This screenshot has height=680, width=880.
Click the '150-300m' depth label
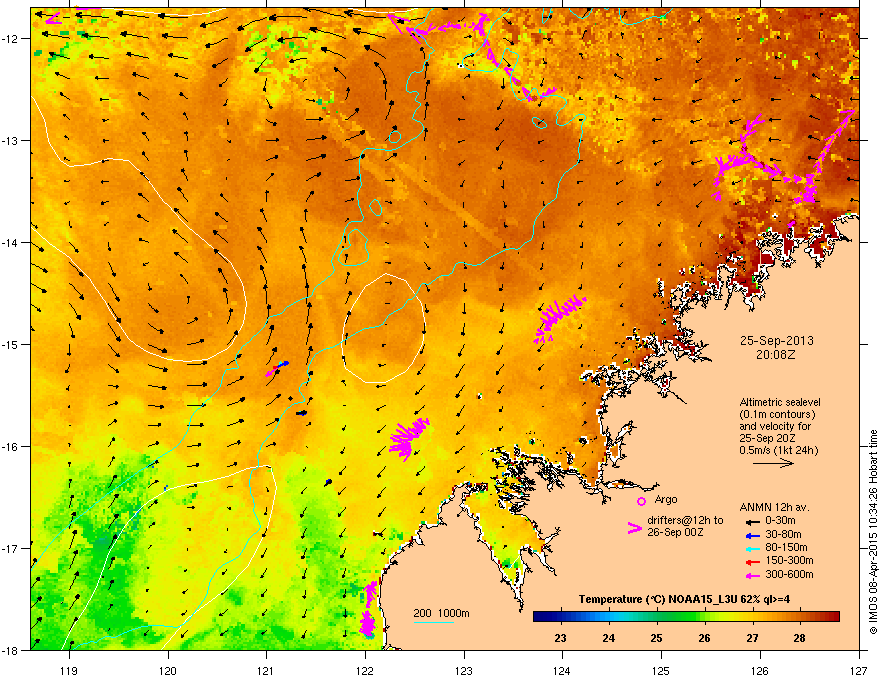(789, 560)
